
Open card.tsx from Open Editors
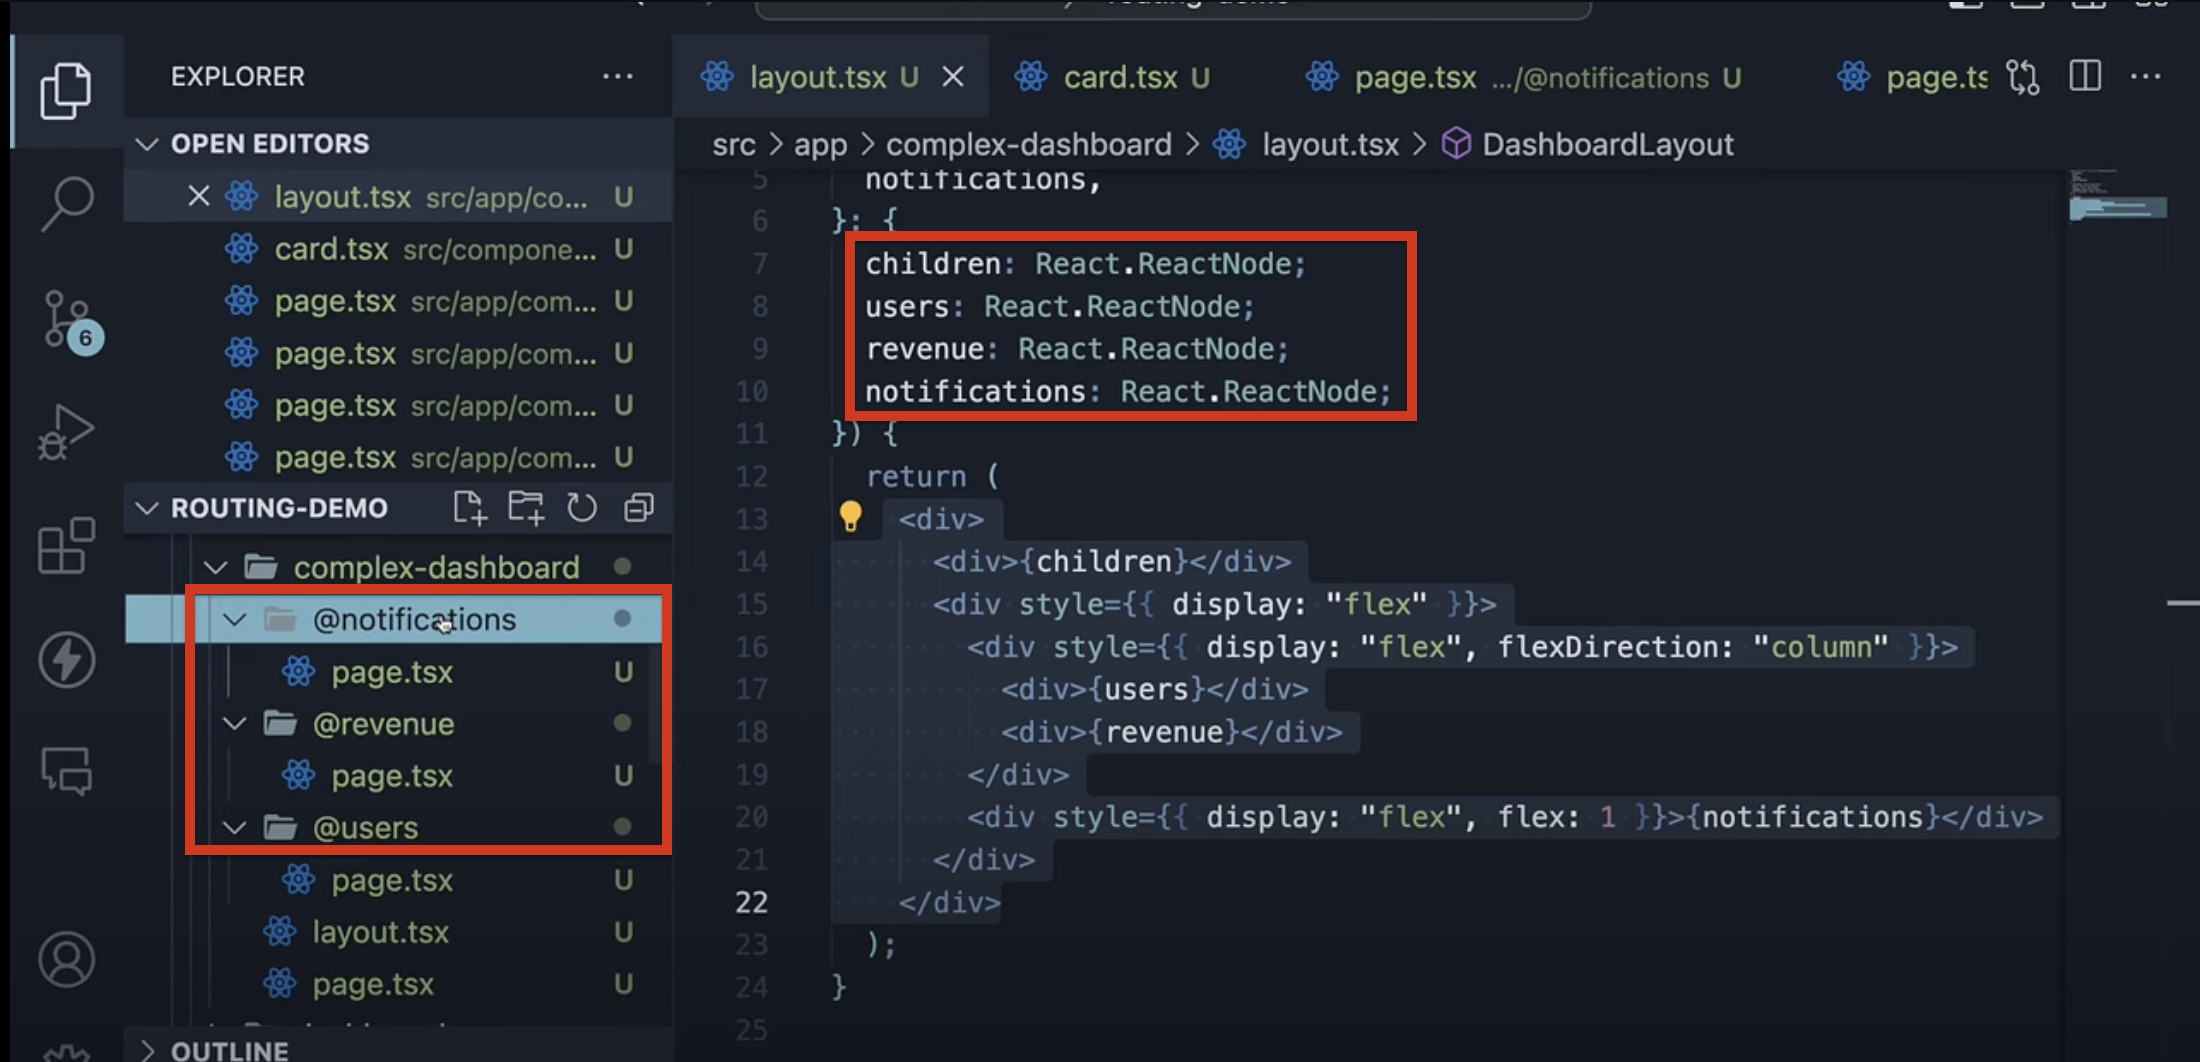[x=398, y=249]
